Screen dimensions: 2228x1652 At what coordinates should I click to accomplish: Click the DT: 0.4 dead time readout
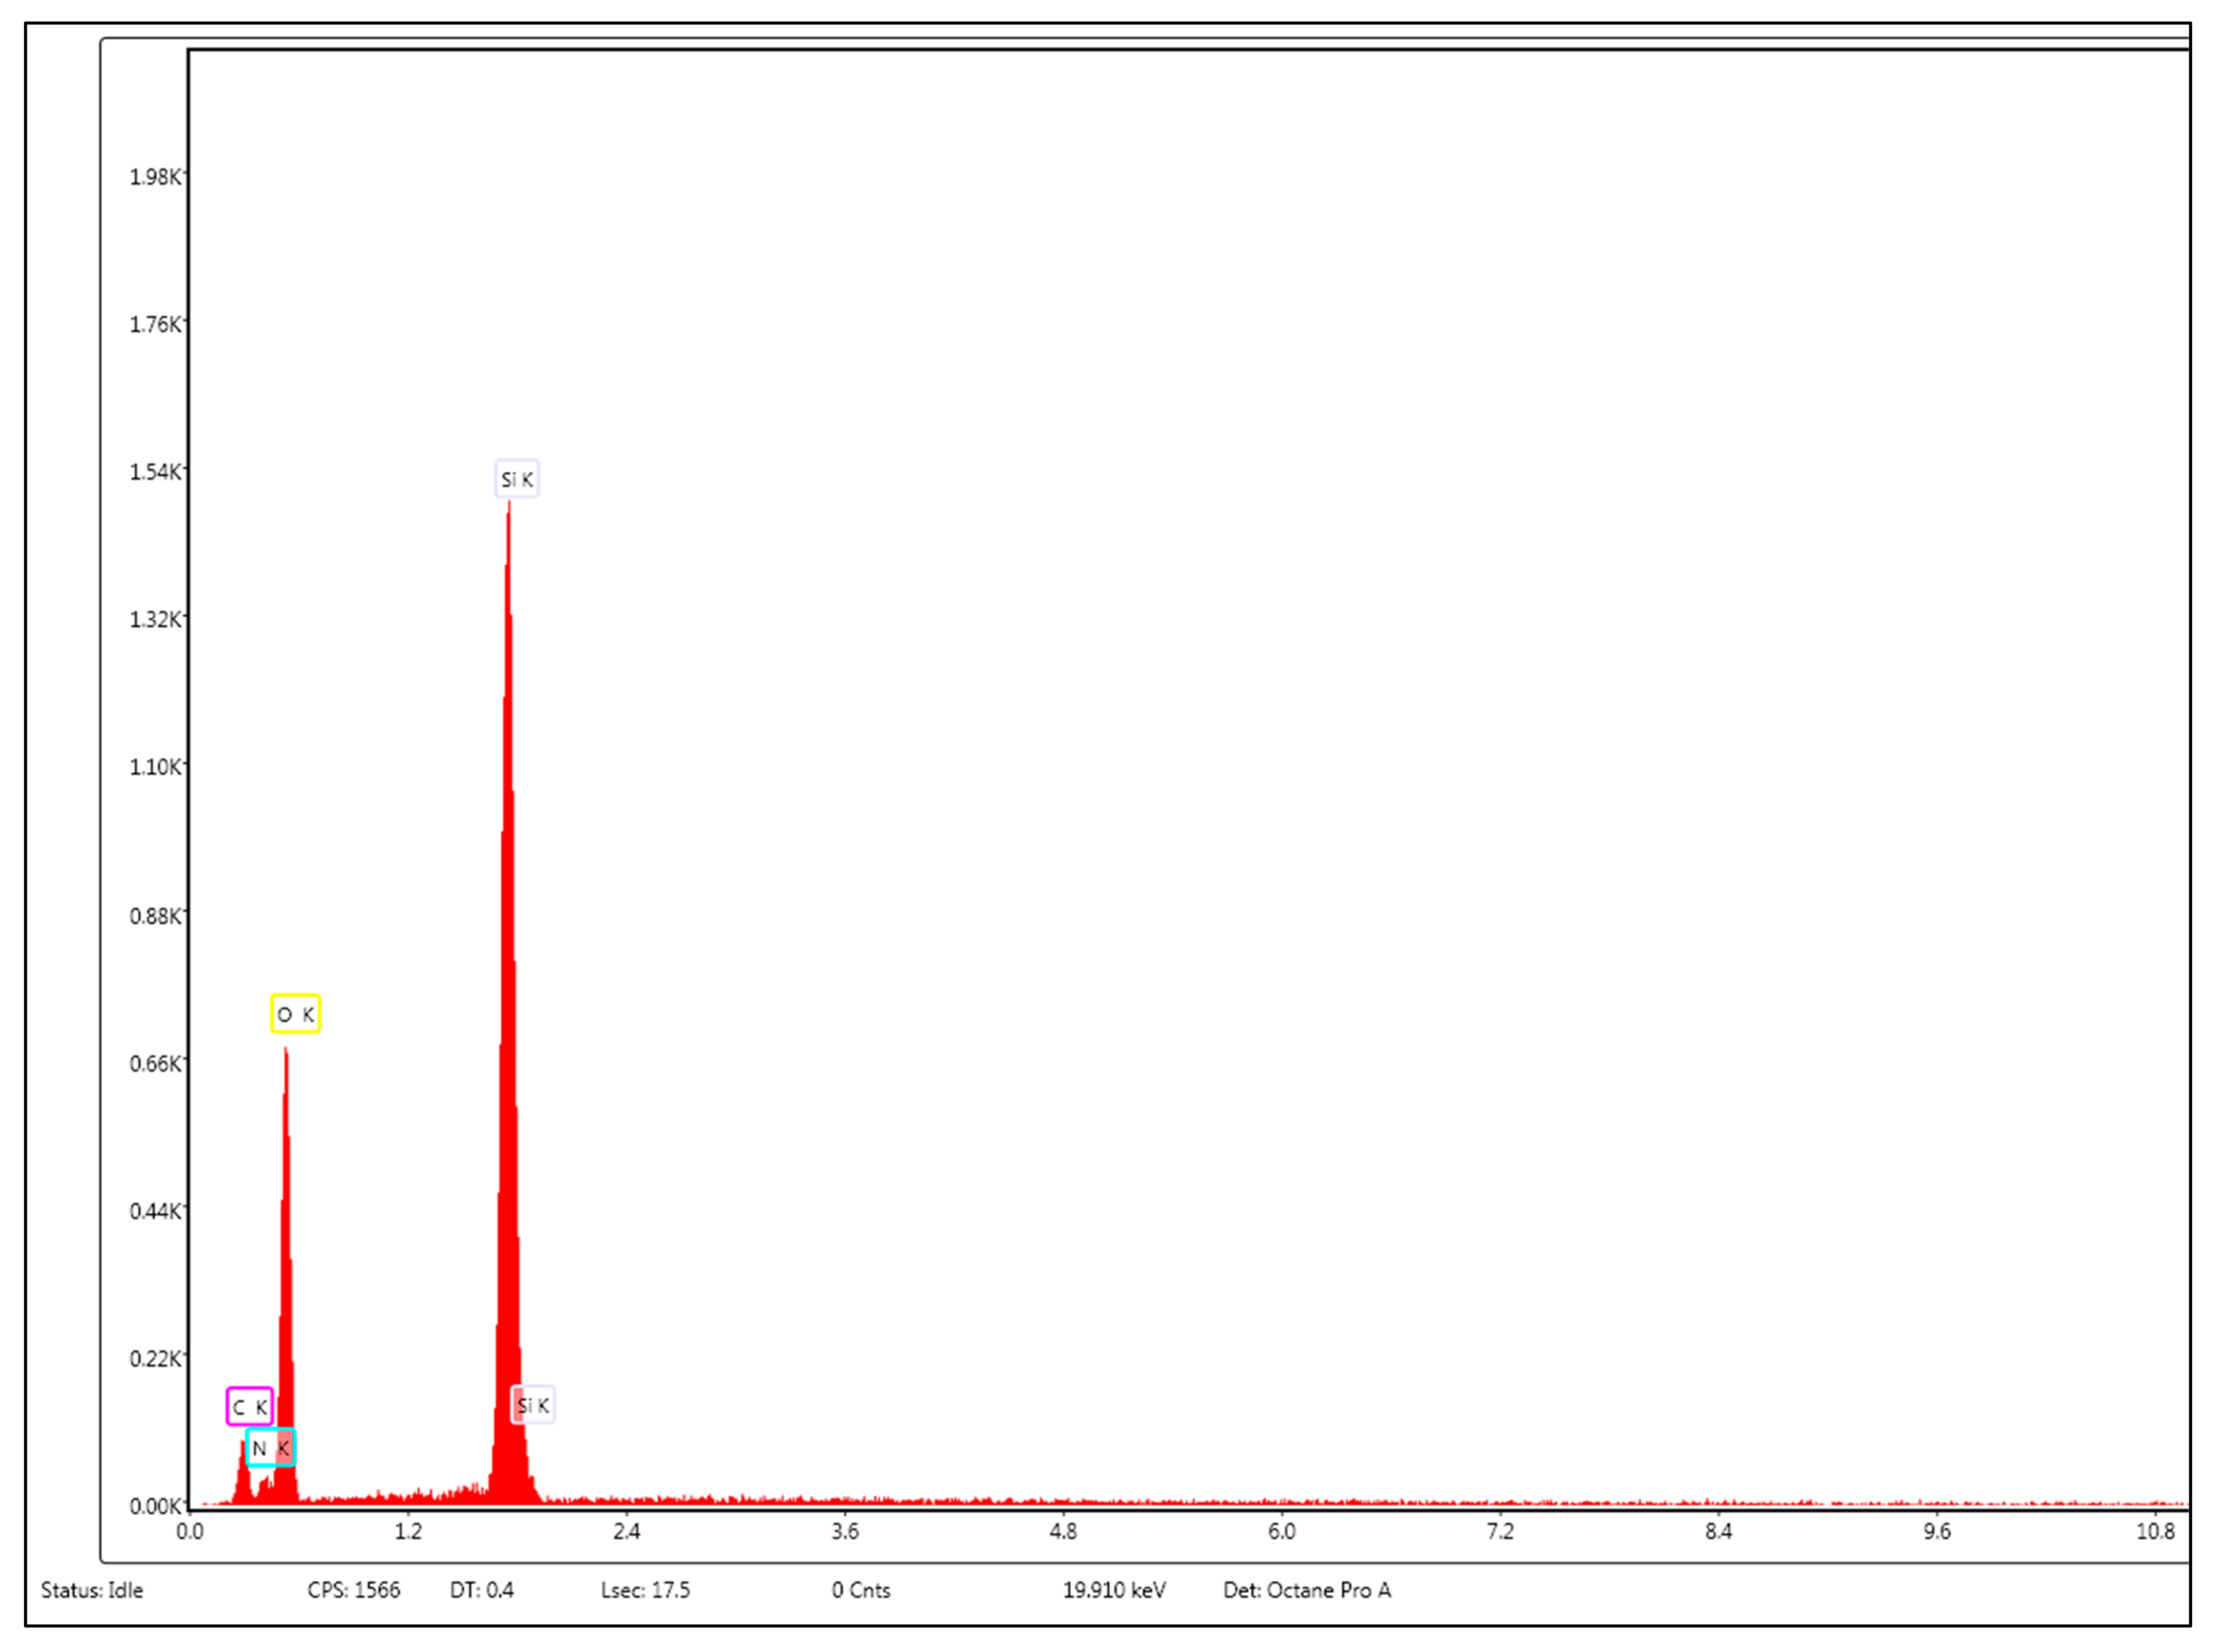pos(481,1590)
